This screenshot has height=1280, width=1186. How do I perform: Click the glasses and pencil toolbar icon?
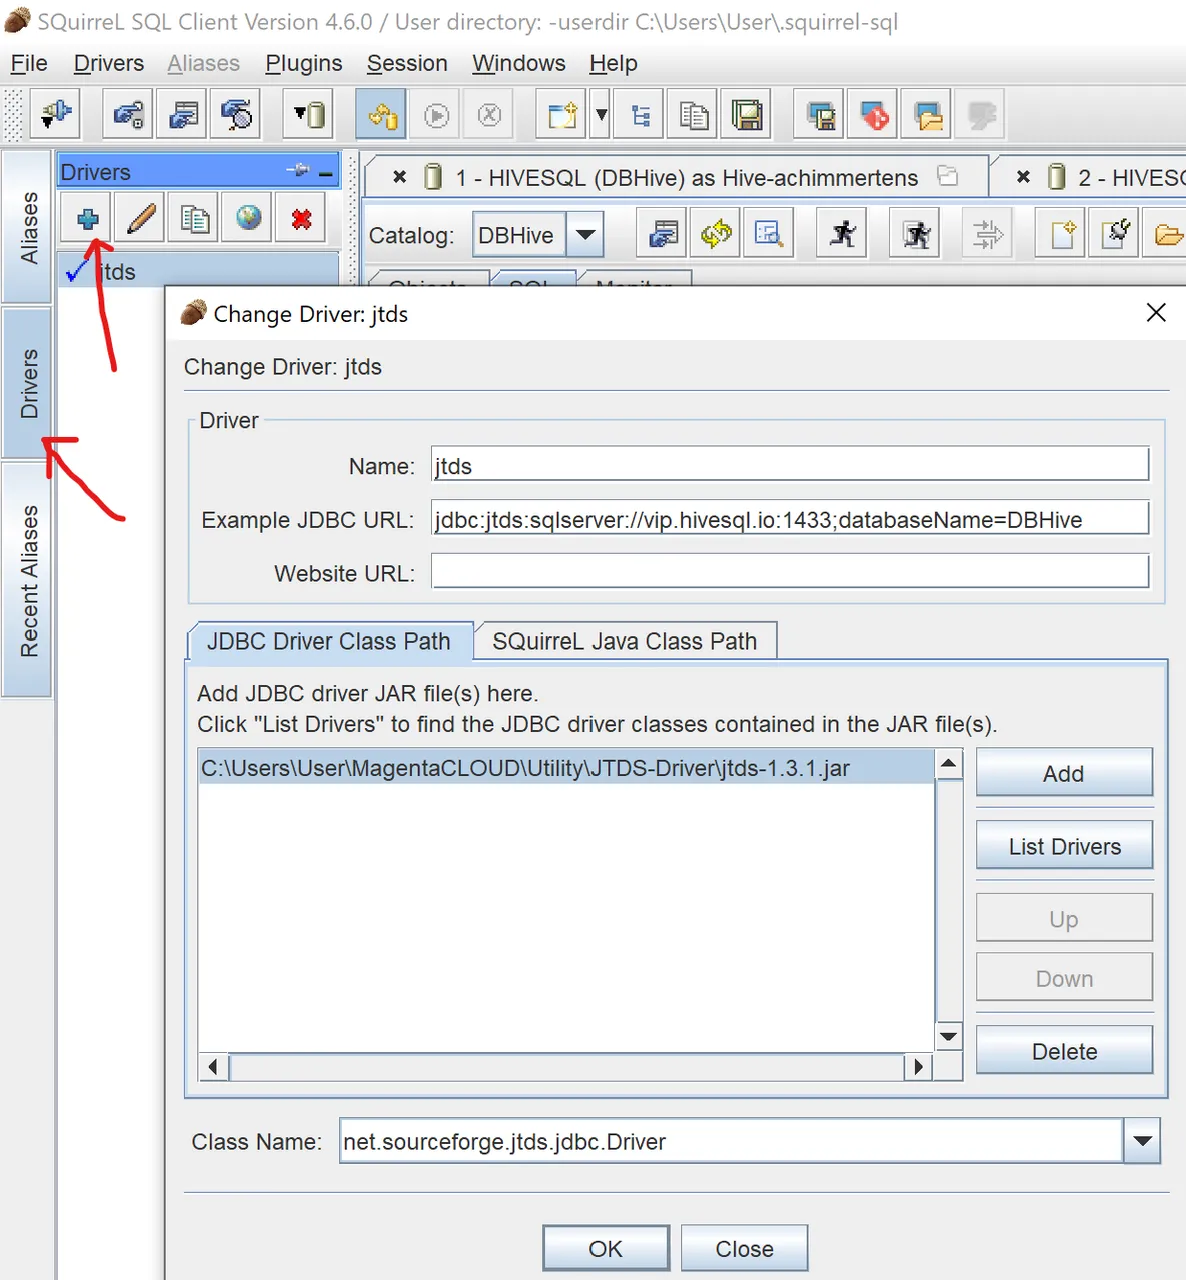[236, 114]
